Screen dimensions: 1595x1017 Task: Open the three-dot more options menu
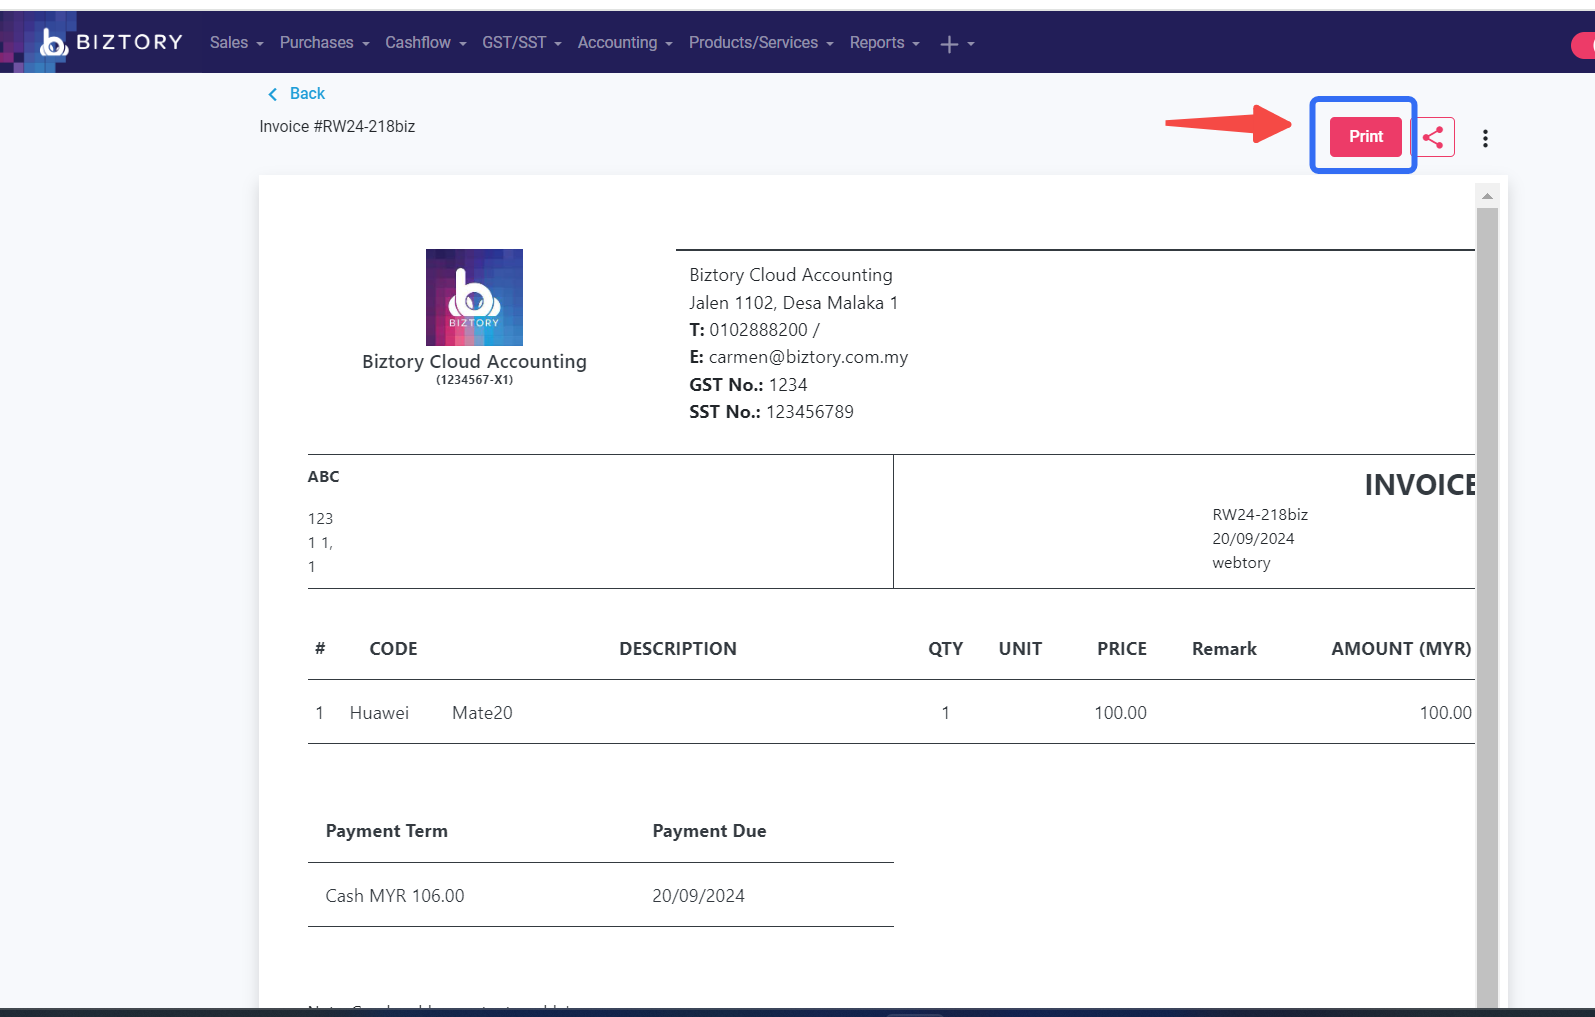tap(1485, 138)
